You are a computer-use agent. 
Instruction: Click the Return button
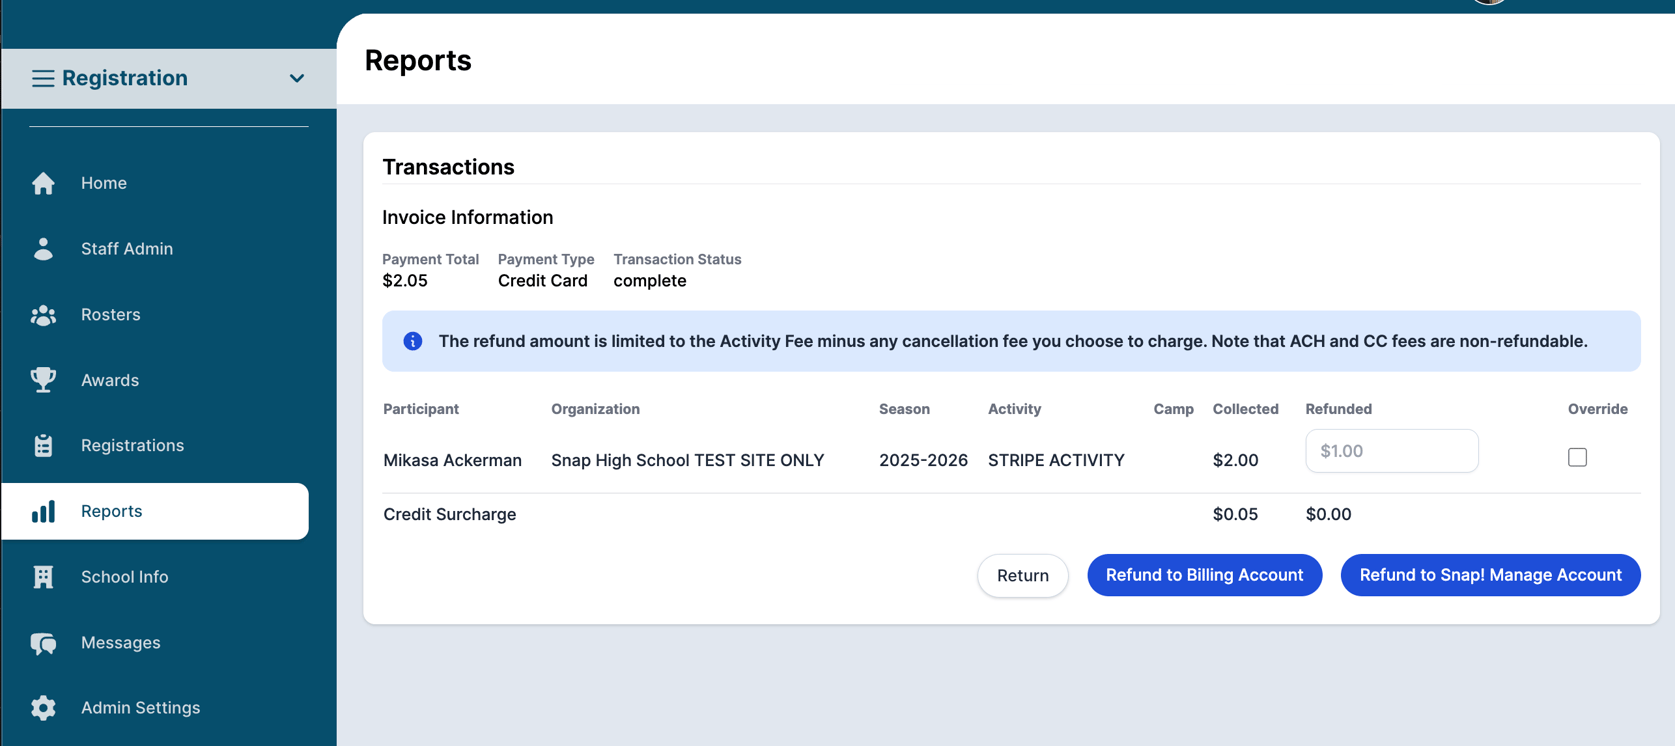point(1022,575)
